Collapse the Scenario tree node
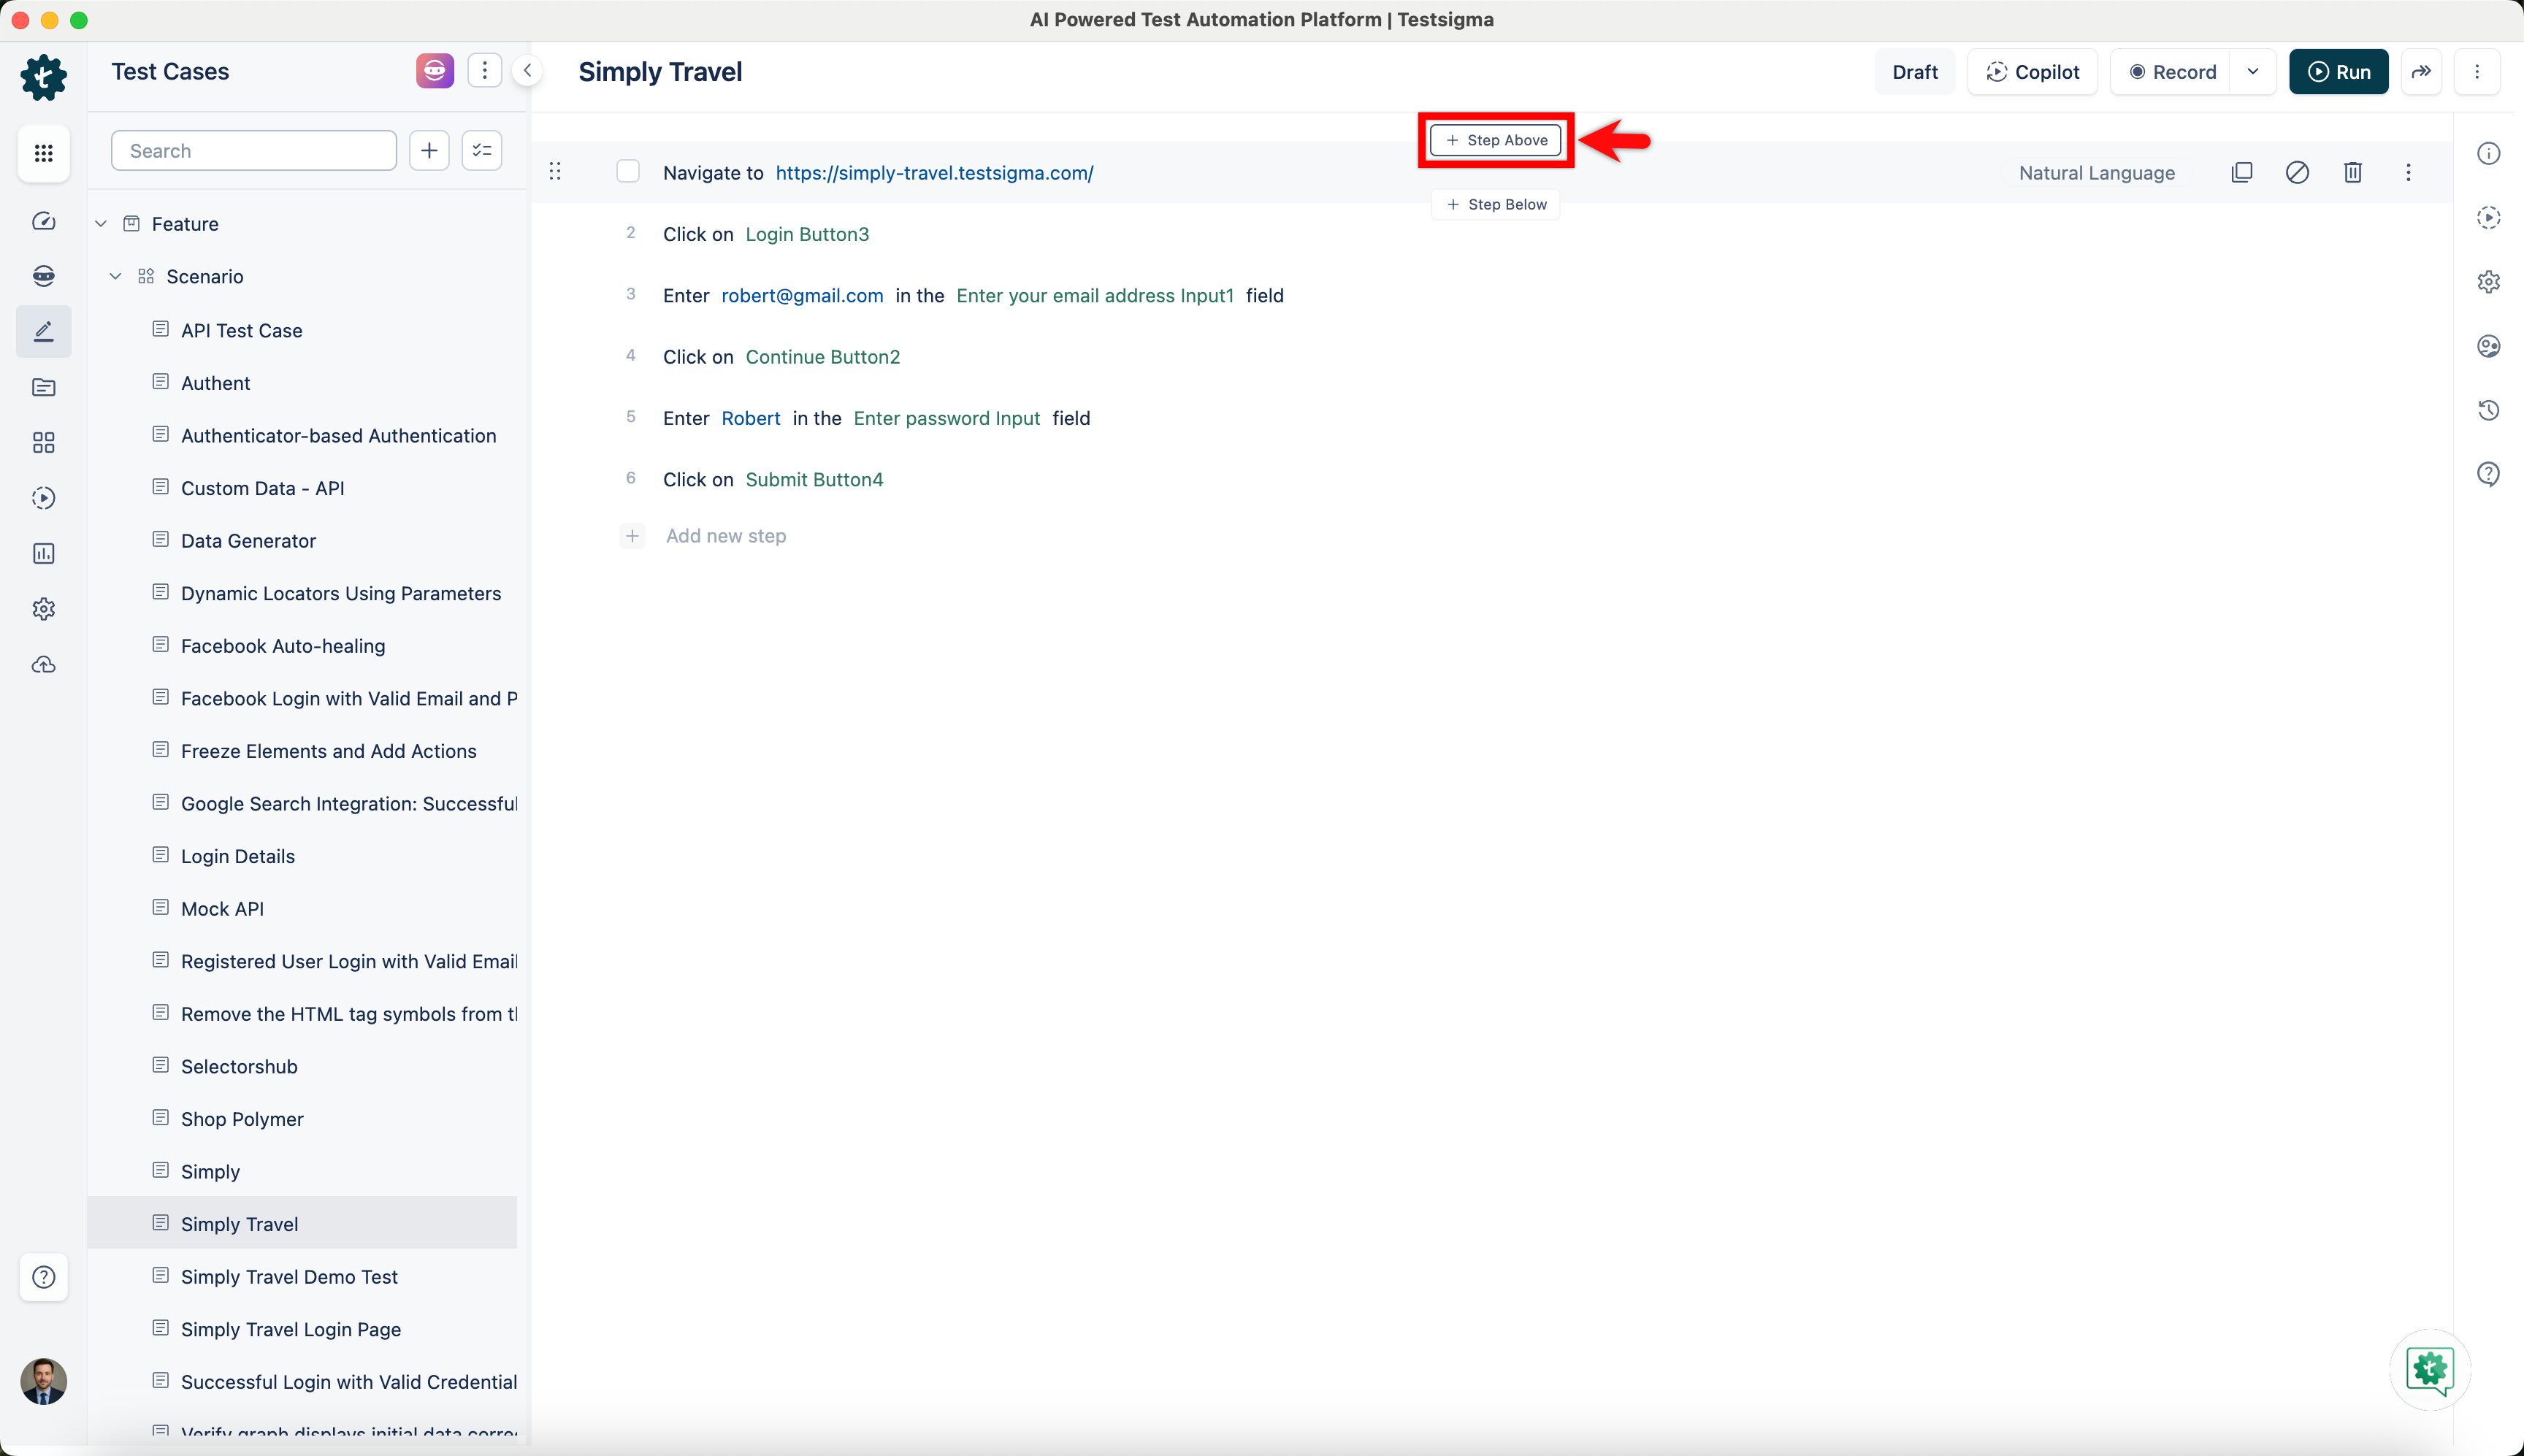 [x=115, y=276]
